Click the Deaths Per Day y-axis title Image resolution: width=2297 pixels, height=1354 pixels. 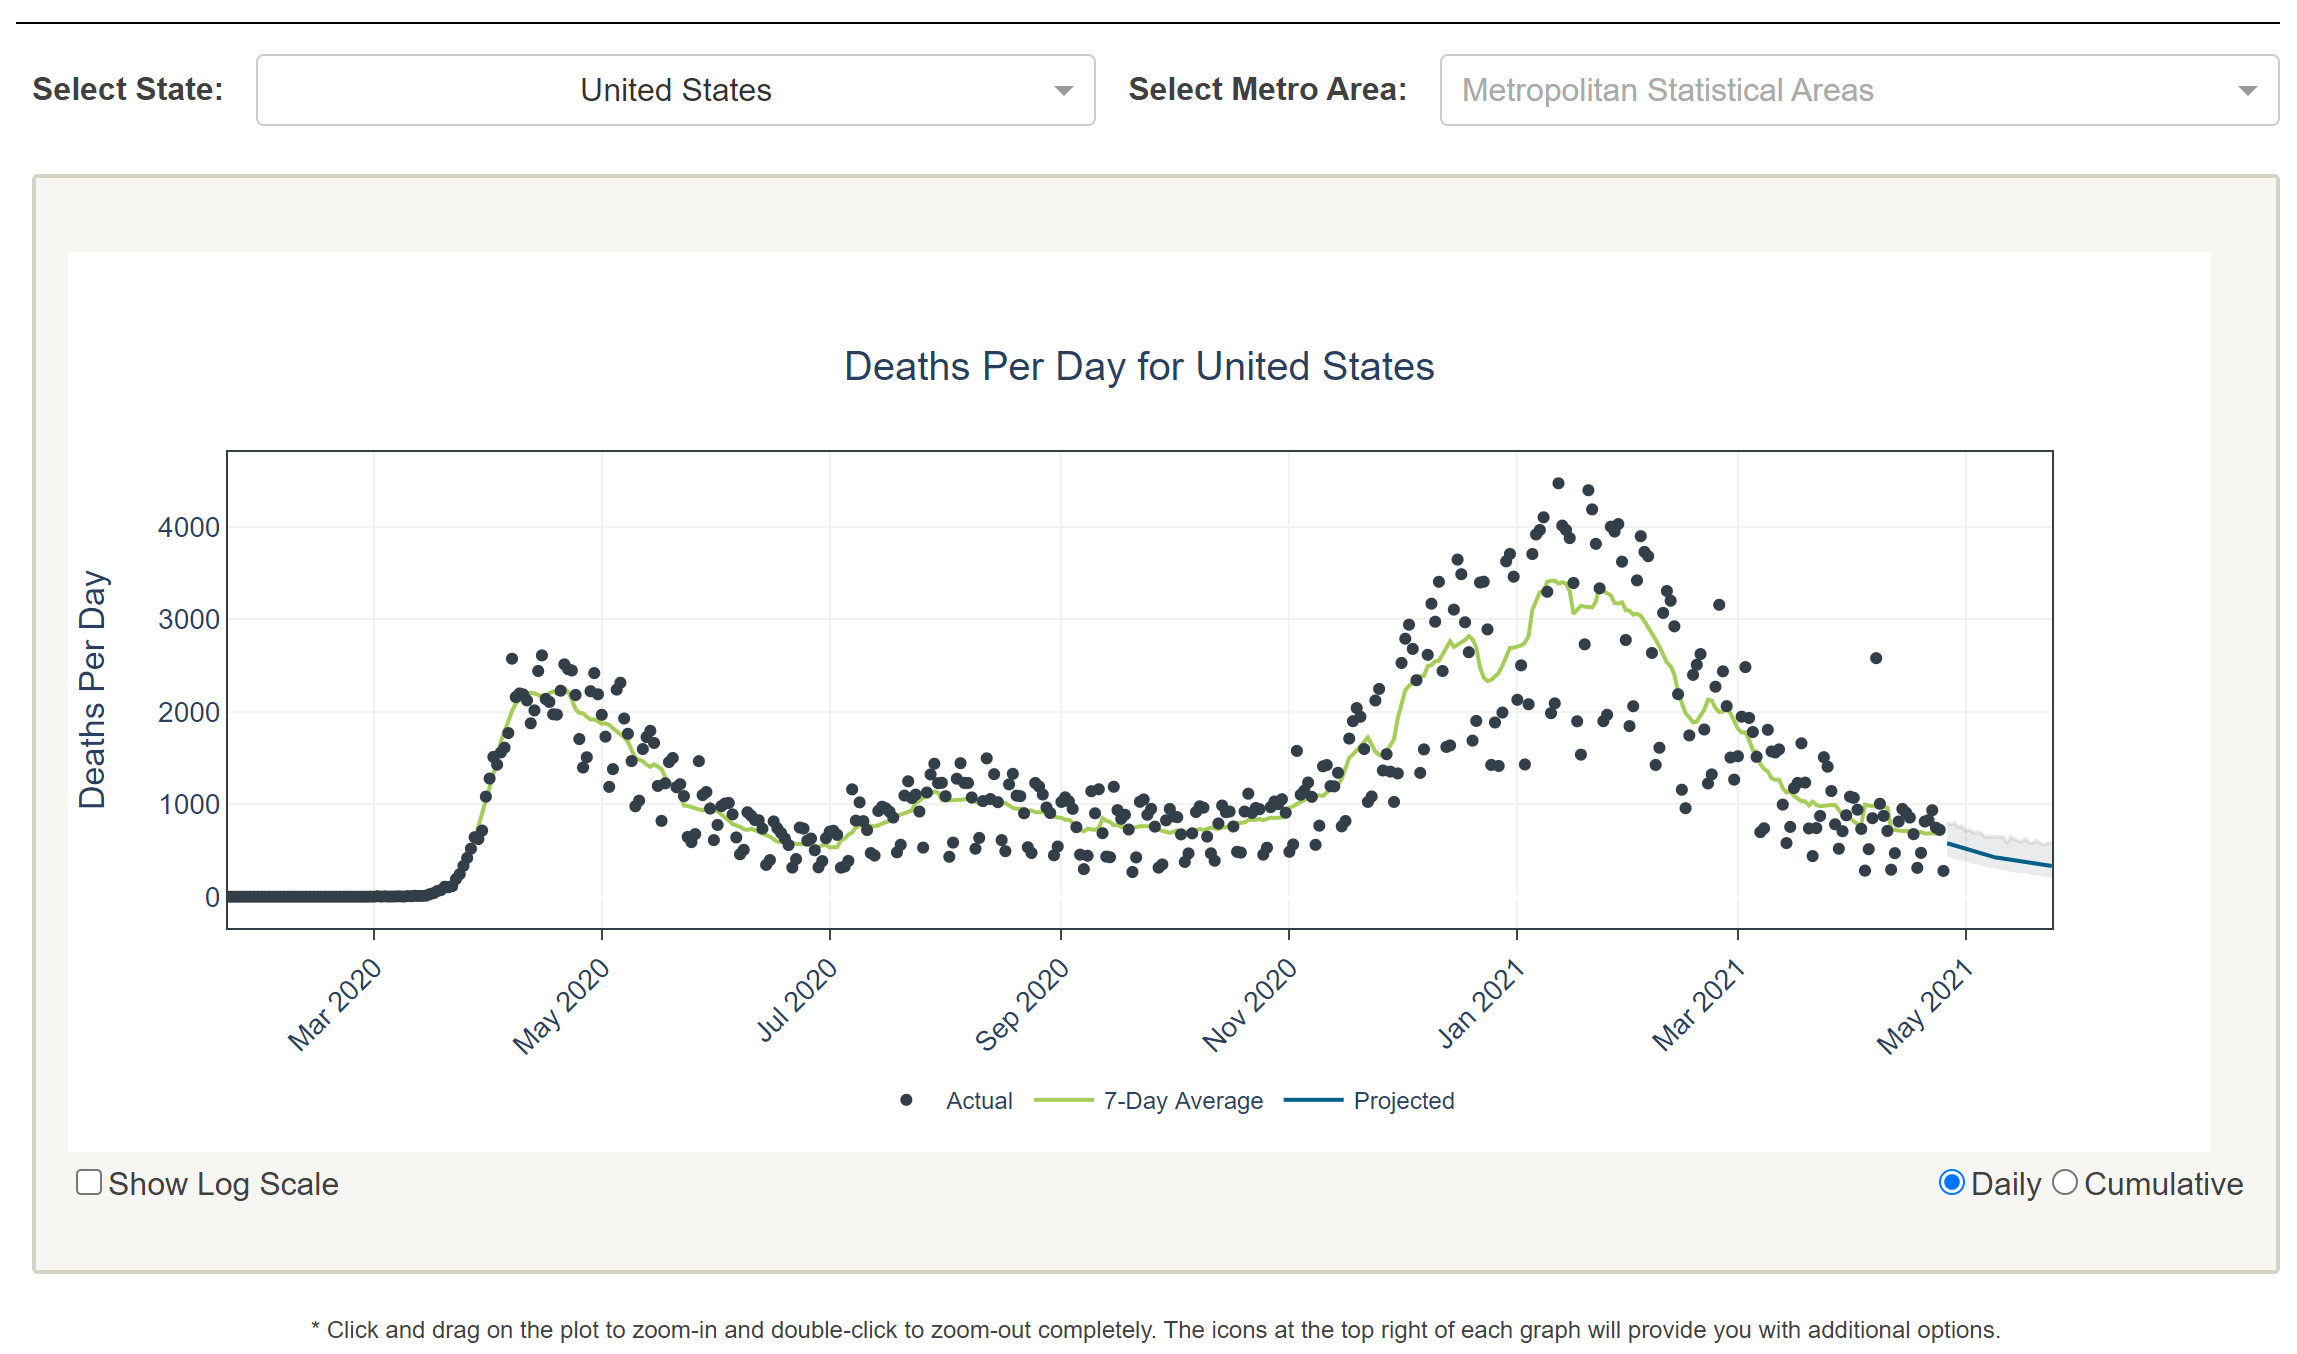click(x=92, y=689)
